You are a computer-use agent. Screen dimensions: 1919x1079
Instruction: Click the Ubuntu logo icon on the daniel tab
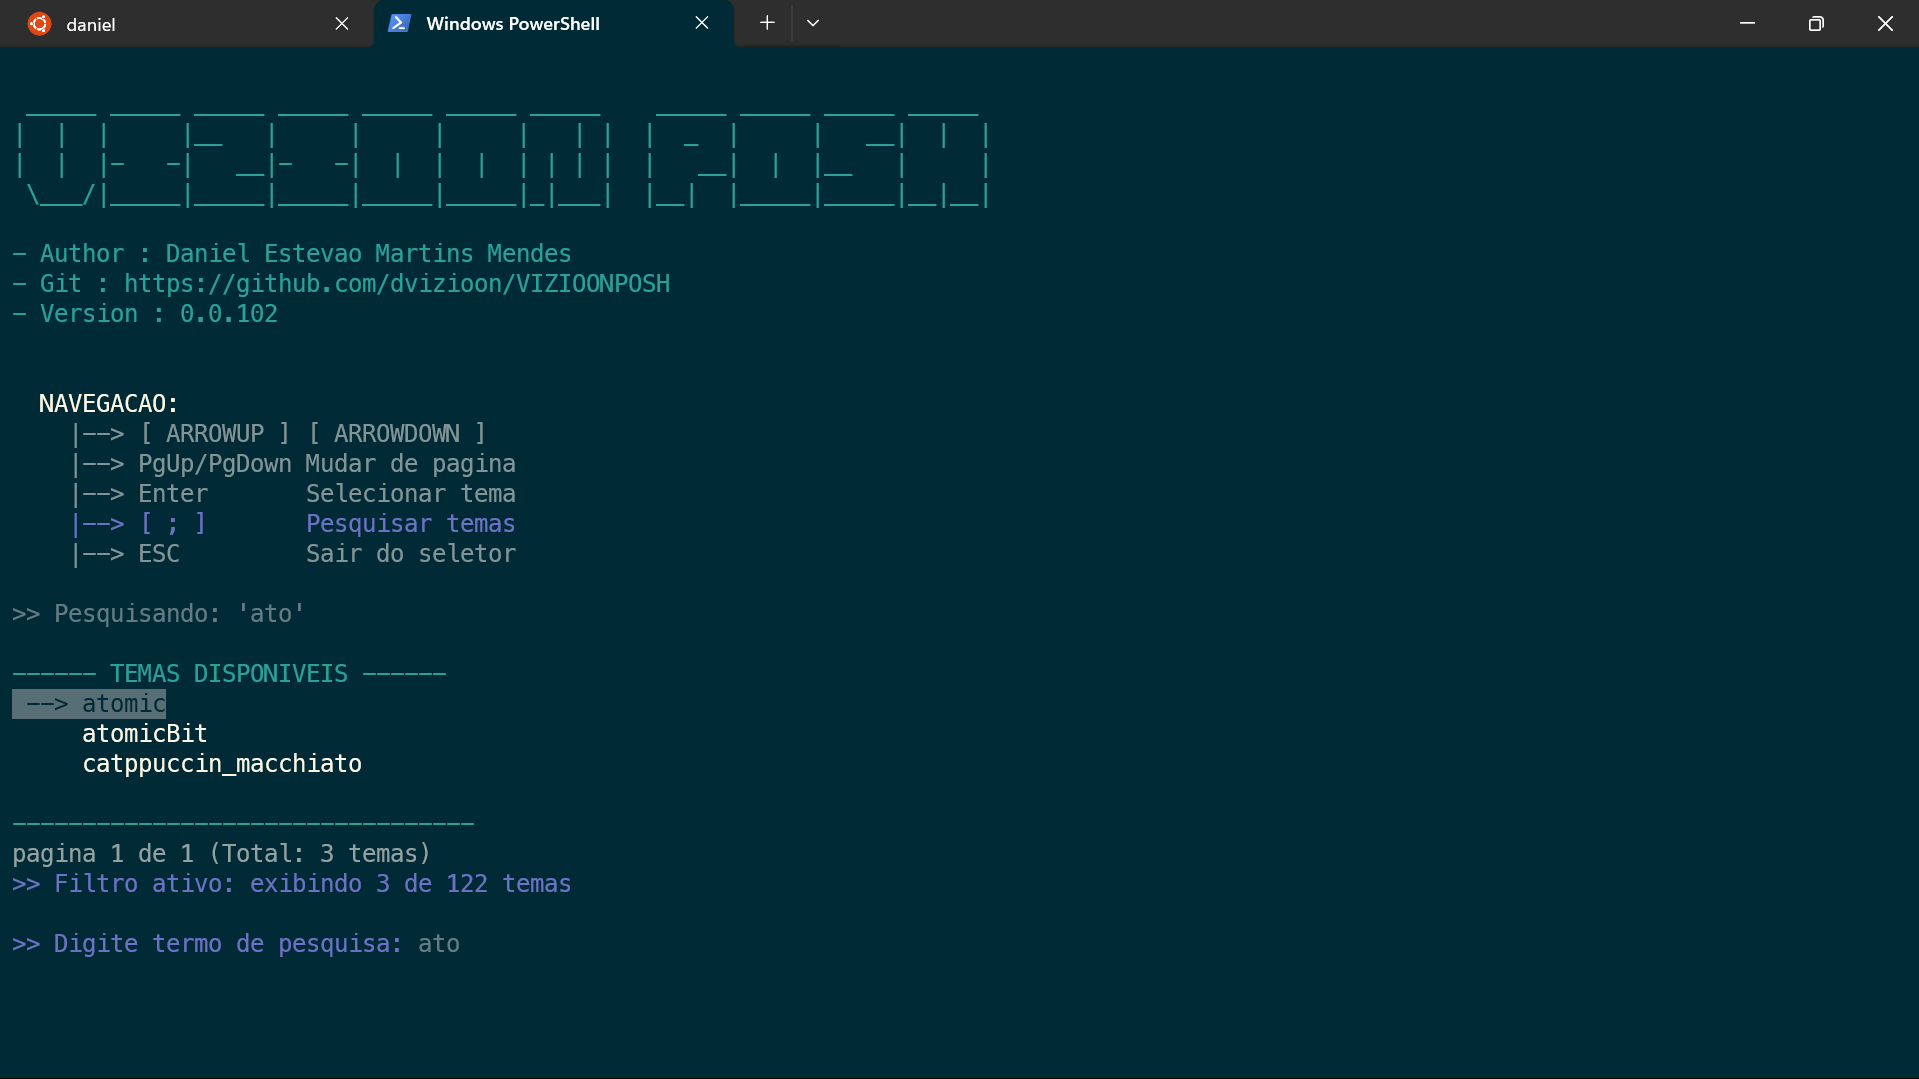tap(39, 24)
